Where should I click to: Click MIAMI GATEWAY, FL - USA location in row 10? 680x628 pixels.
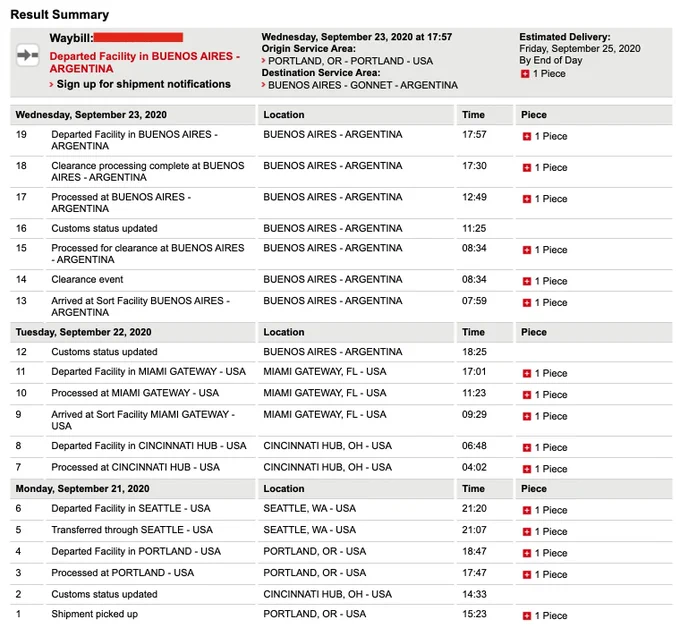tap(325, 393)
